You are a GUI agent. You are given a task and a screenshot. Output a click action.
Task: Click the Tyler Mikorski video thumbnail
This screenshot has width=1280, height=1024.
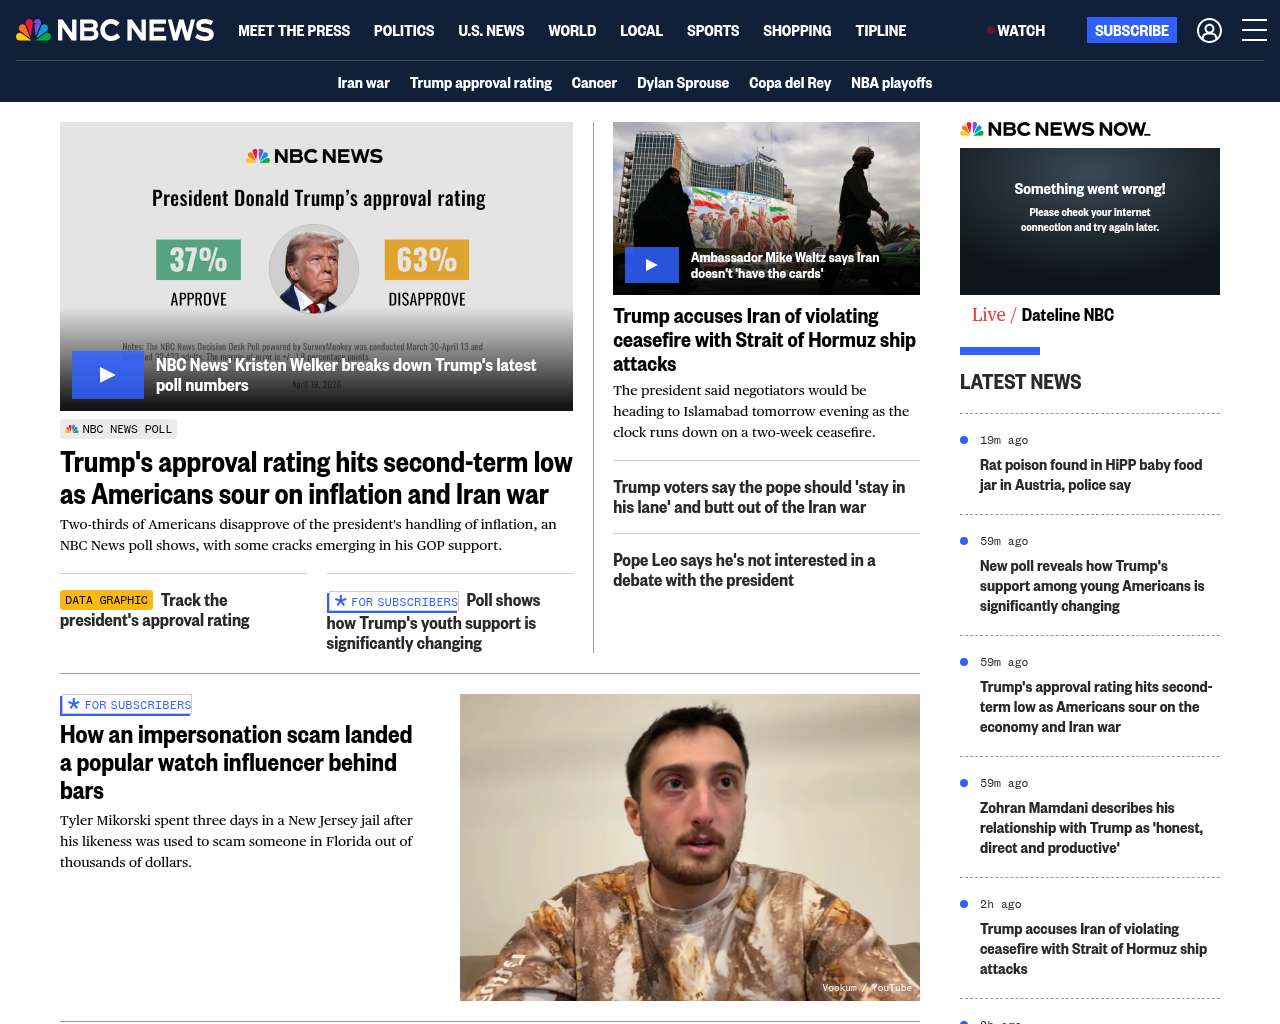tap(690, 847)
